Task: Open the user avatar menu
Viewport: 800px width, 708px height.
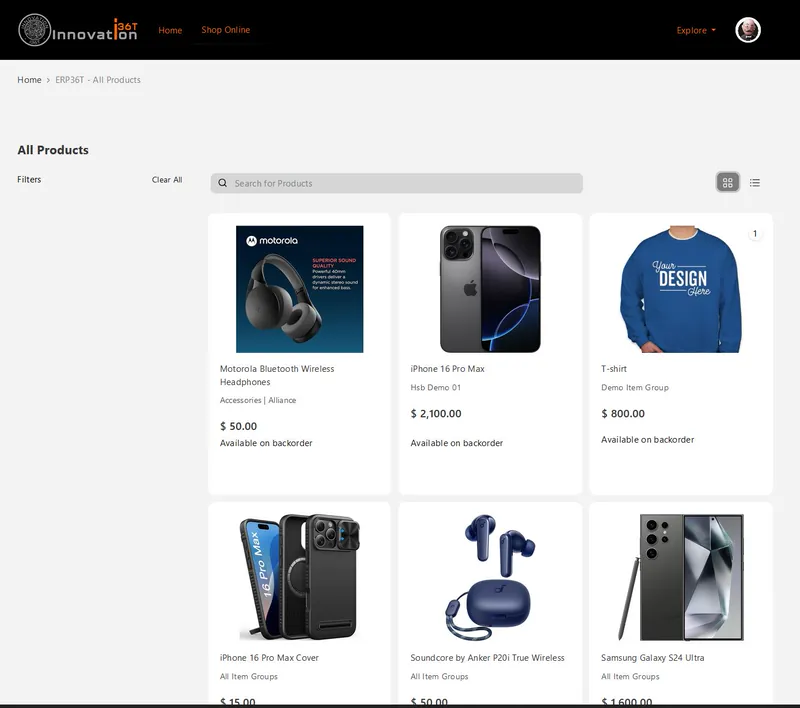Action: coord(748,30)
